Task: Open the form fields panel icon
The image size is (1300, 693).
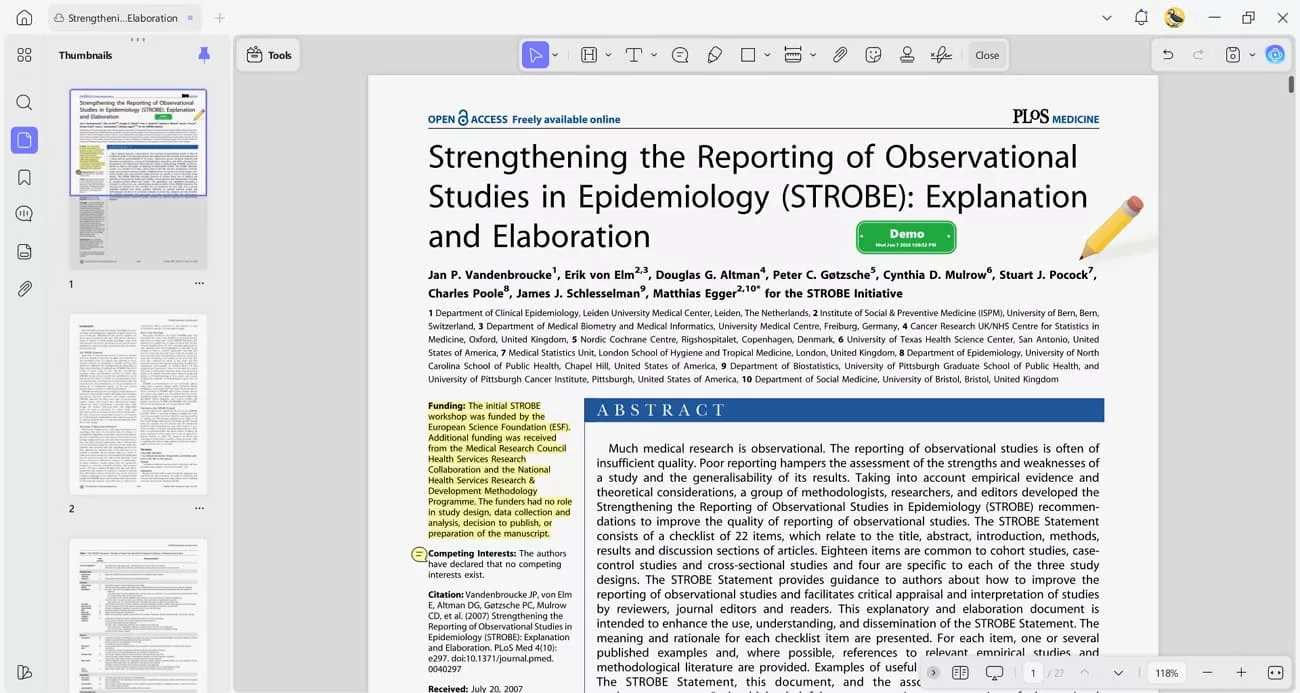Action: [x=24, y=251]
